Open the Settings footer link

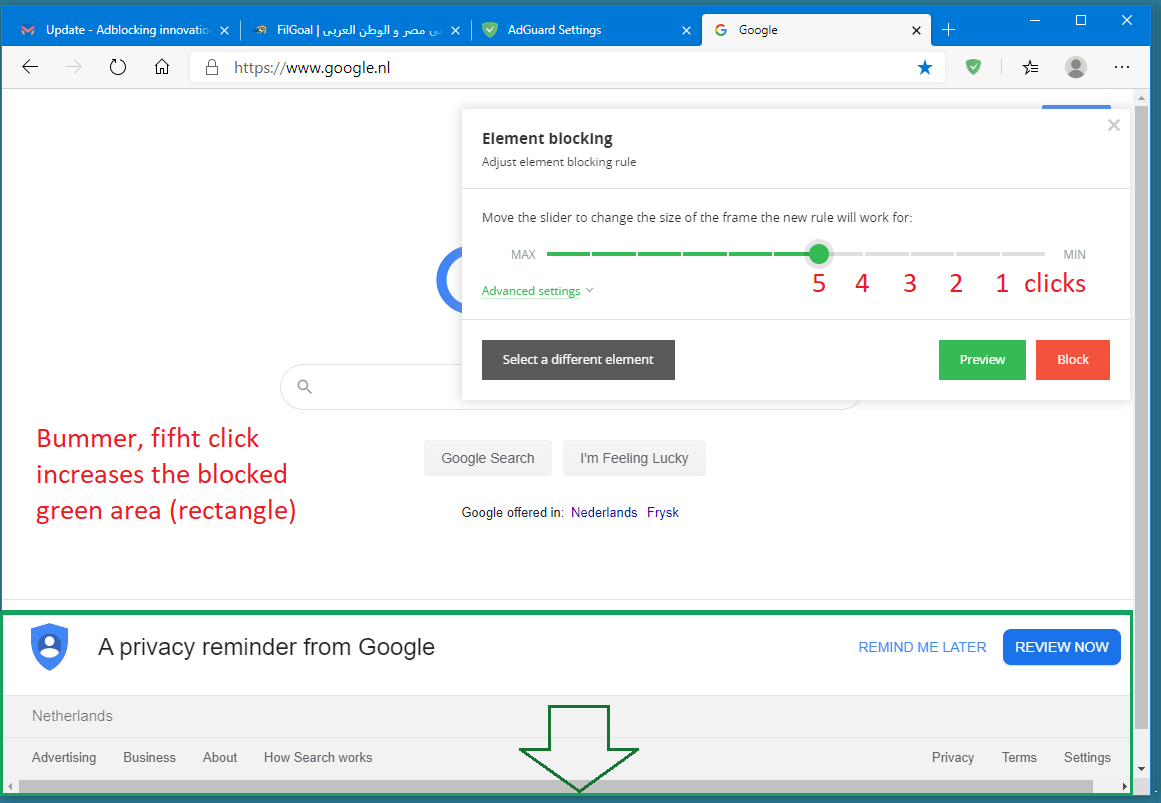[1087, 757]
